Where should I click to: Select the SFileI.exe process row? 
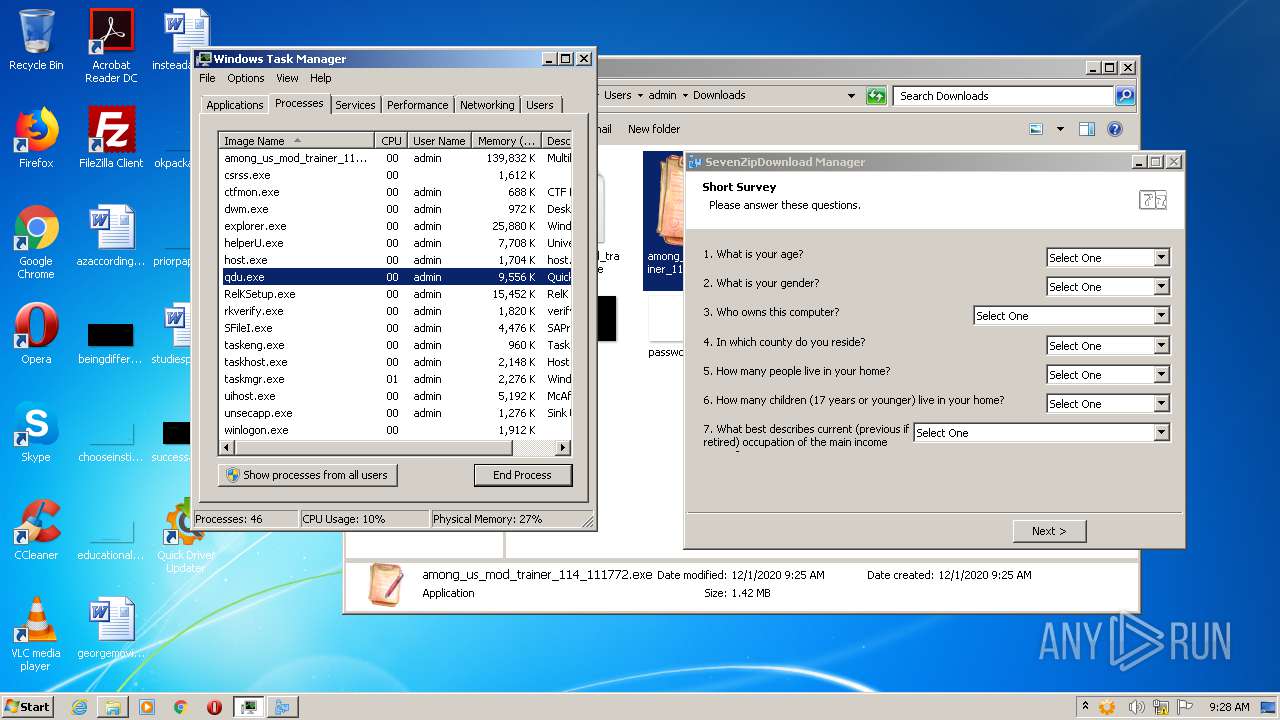pos(396,328)
